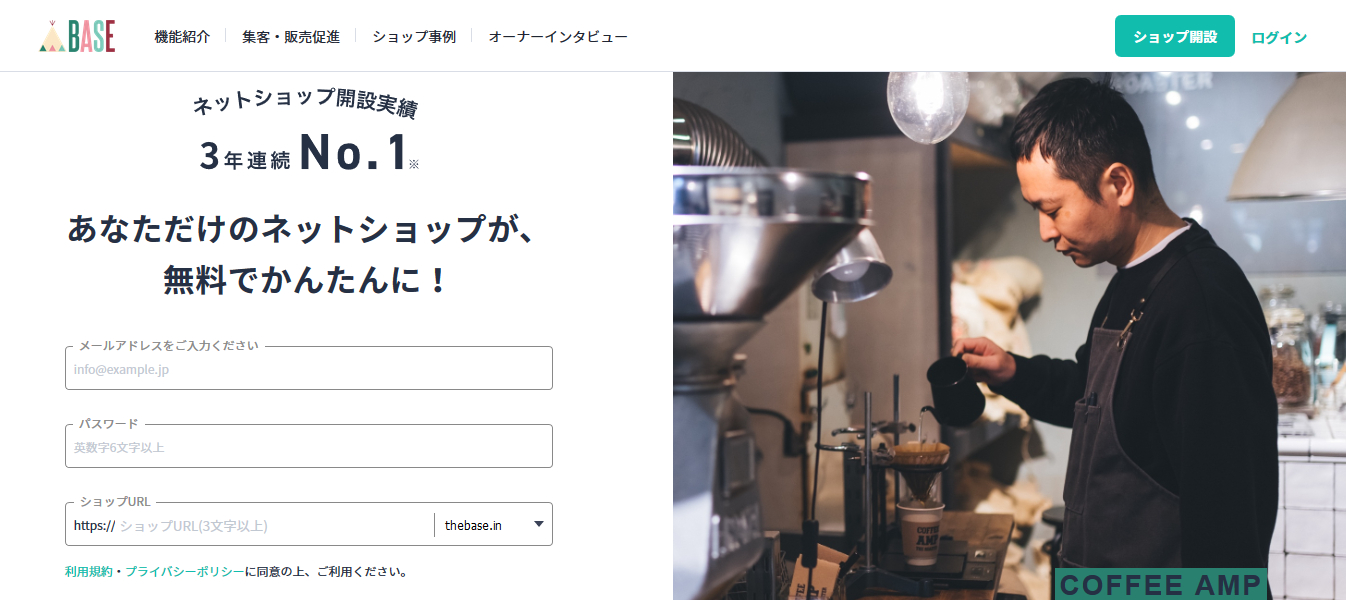Click the COFFEE AMP shop label

(x=1160, y=584)
